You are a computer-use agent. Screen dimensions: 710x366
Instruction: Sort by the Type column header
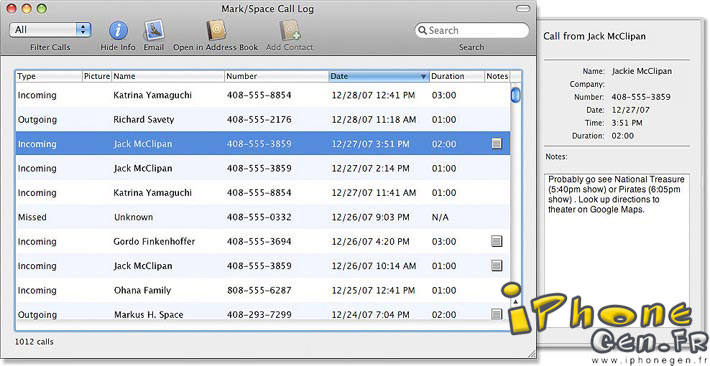(49, 76)
